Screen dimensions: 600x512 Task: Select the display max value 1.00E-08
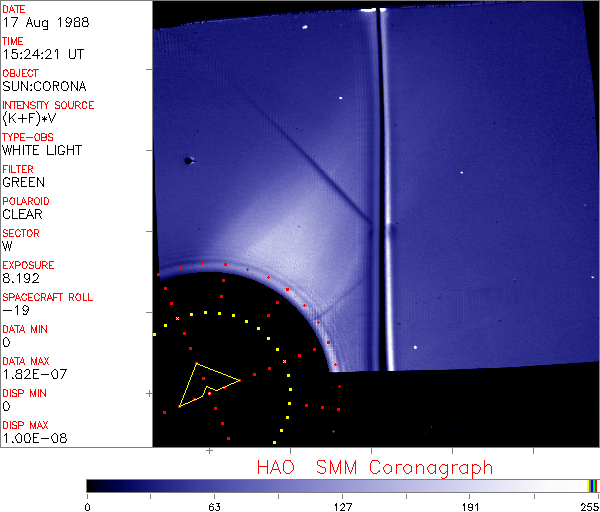[35, 438]
